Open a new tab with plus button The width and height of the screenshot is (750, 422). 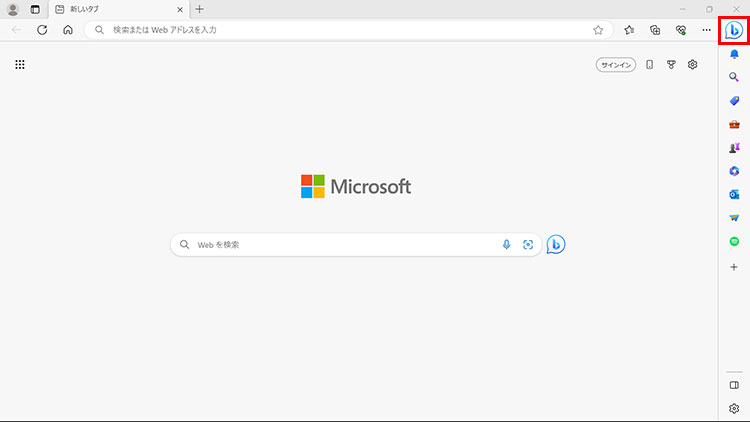(200, 9)
